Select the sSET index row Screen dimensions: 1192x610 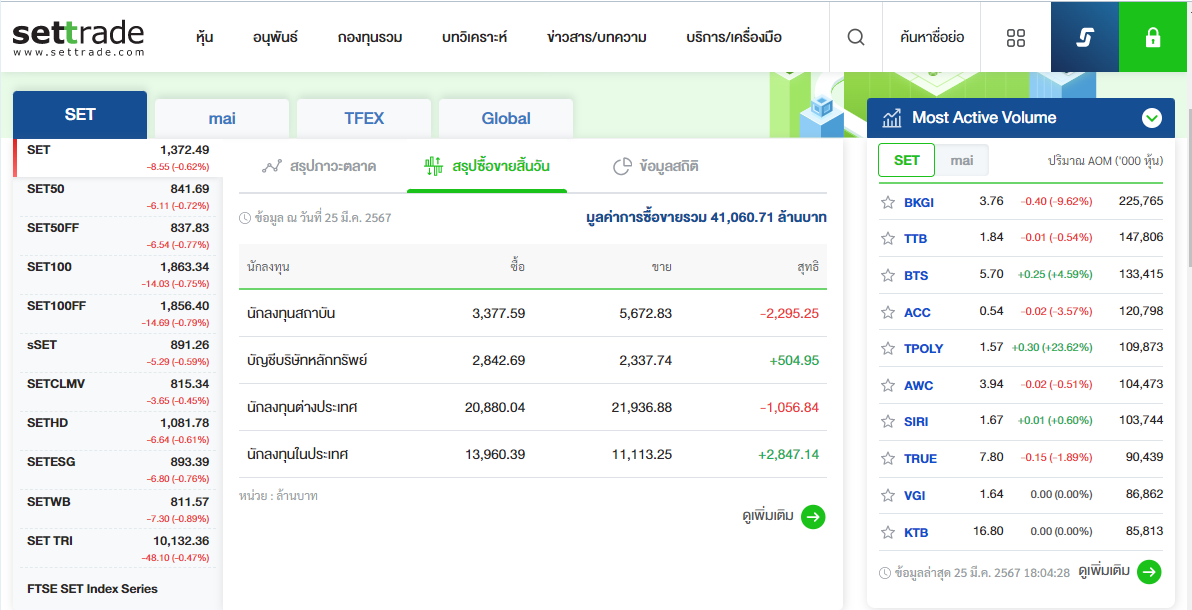point(118,352)
